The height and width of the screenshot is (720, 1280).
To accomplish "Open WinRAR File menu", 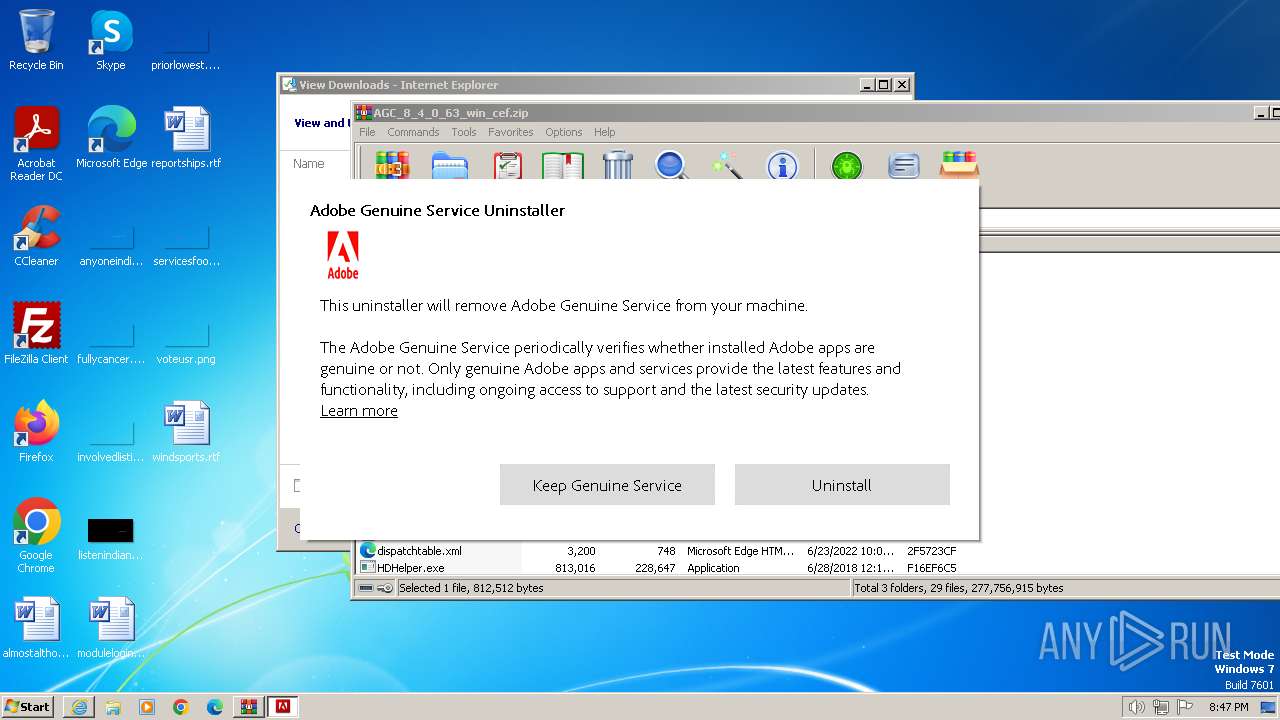I will pyautogui.click(x=367, y=132).
